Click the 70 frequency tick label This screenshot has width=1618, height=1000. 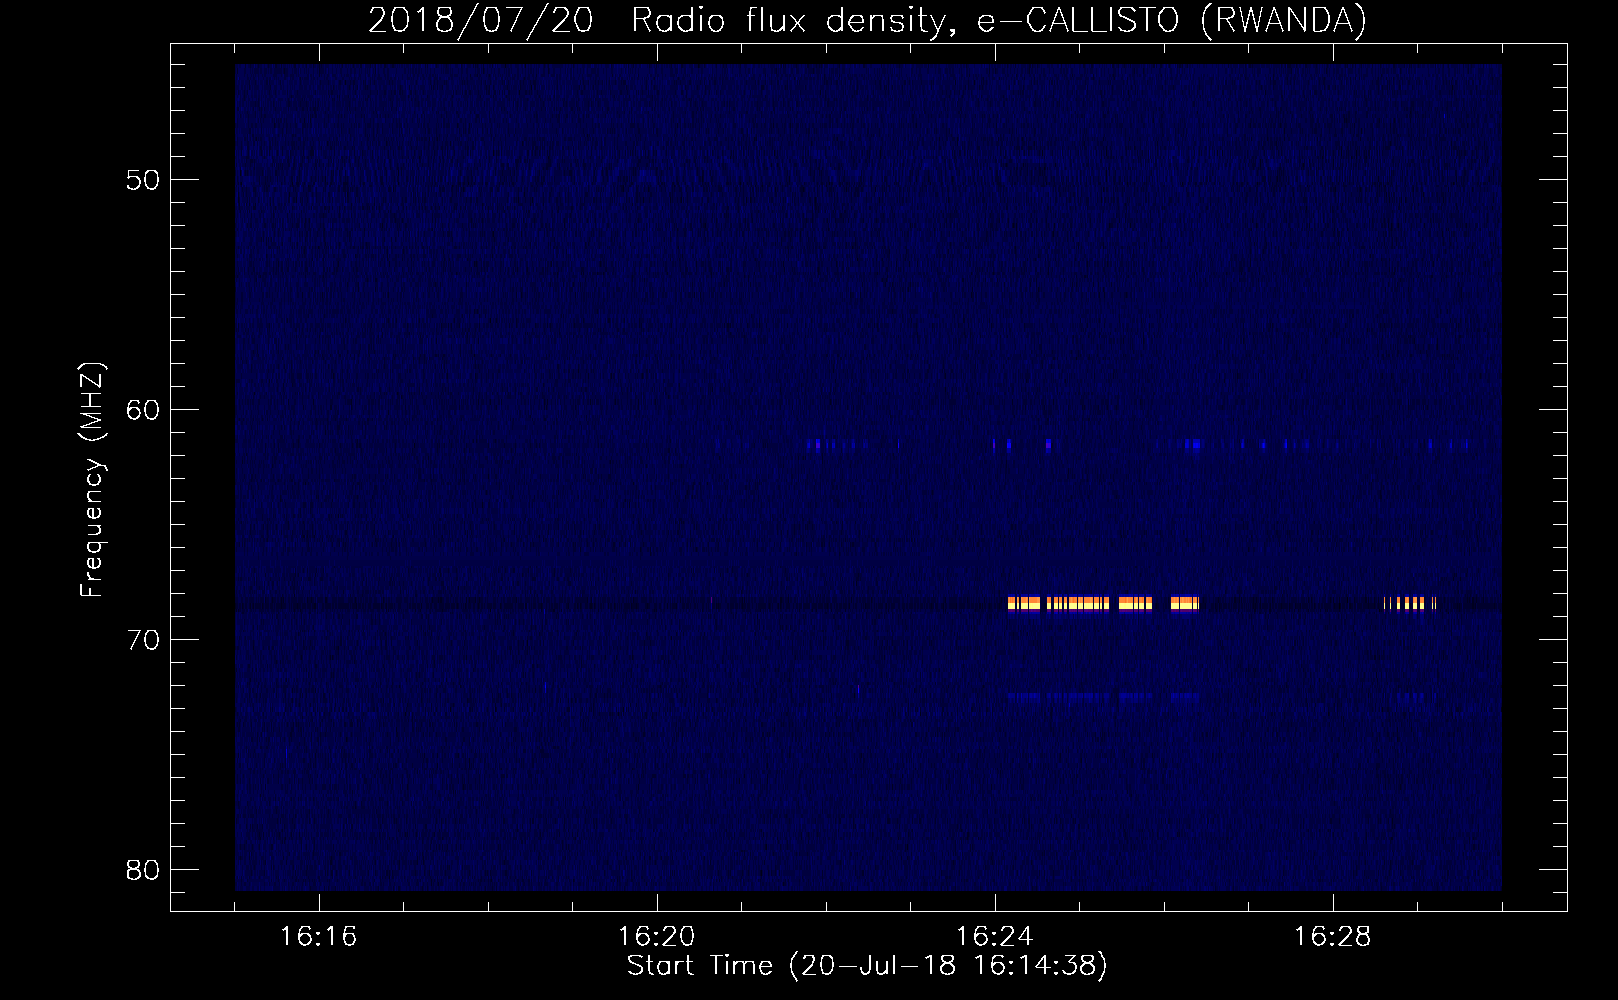pos(143,641)
